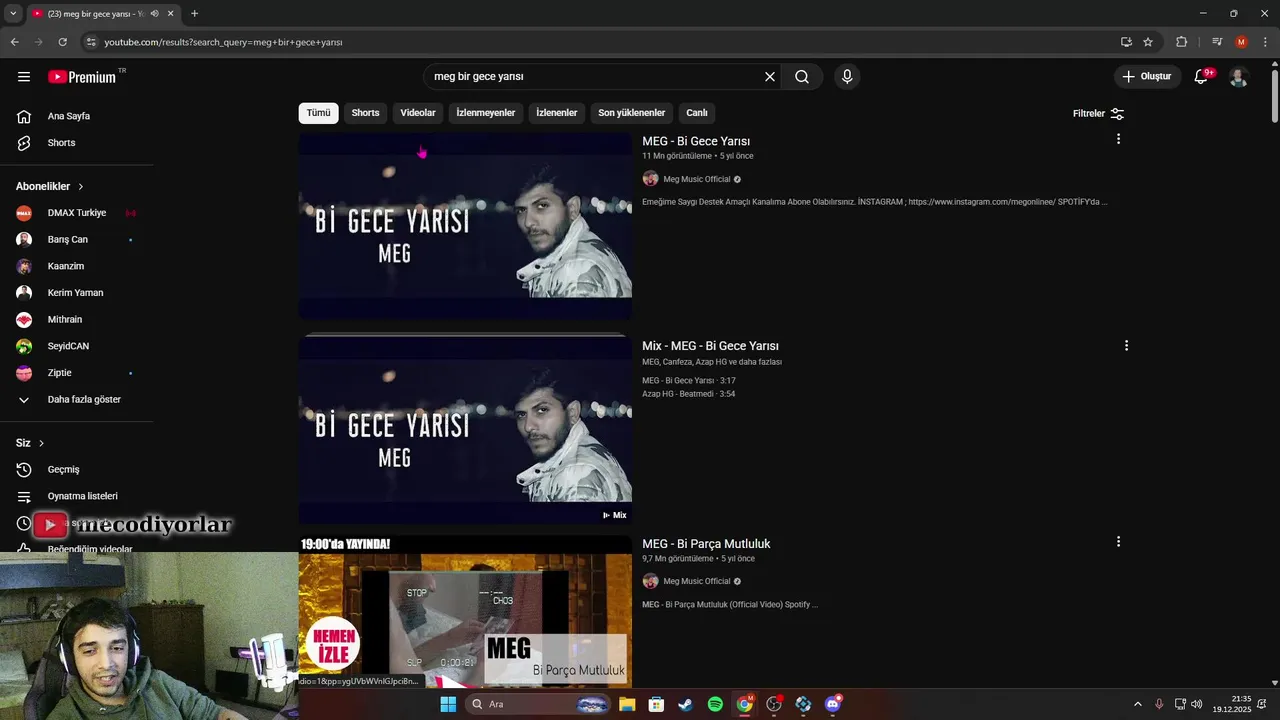Click the Shorts icon in the sidebar
Screen dimensions: 1280x720
click(x=24, y=143)
